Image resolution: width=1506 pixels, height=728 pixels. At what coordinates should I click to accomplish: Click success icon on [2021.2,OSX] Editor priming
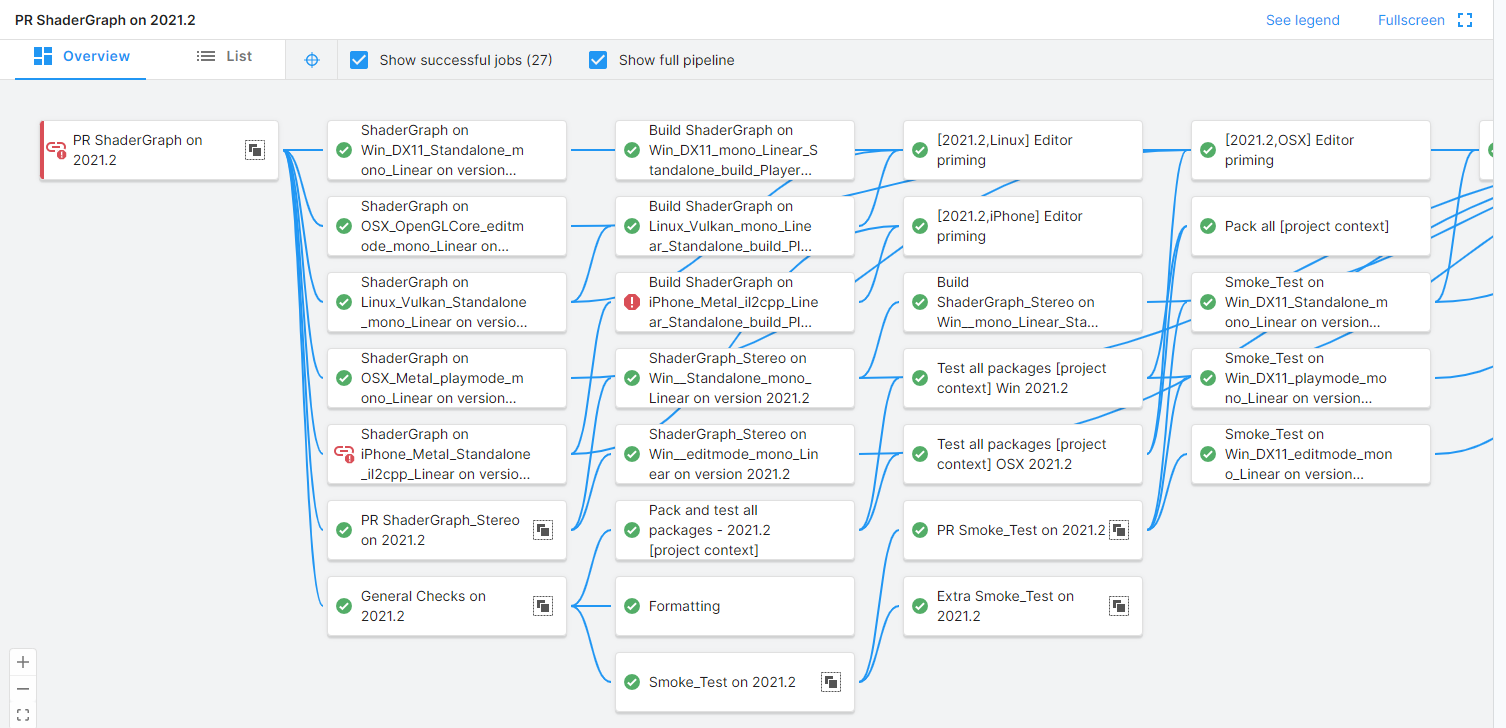coord(1208,150)
